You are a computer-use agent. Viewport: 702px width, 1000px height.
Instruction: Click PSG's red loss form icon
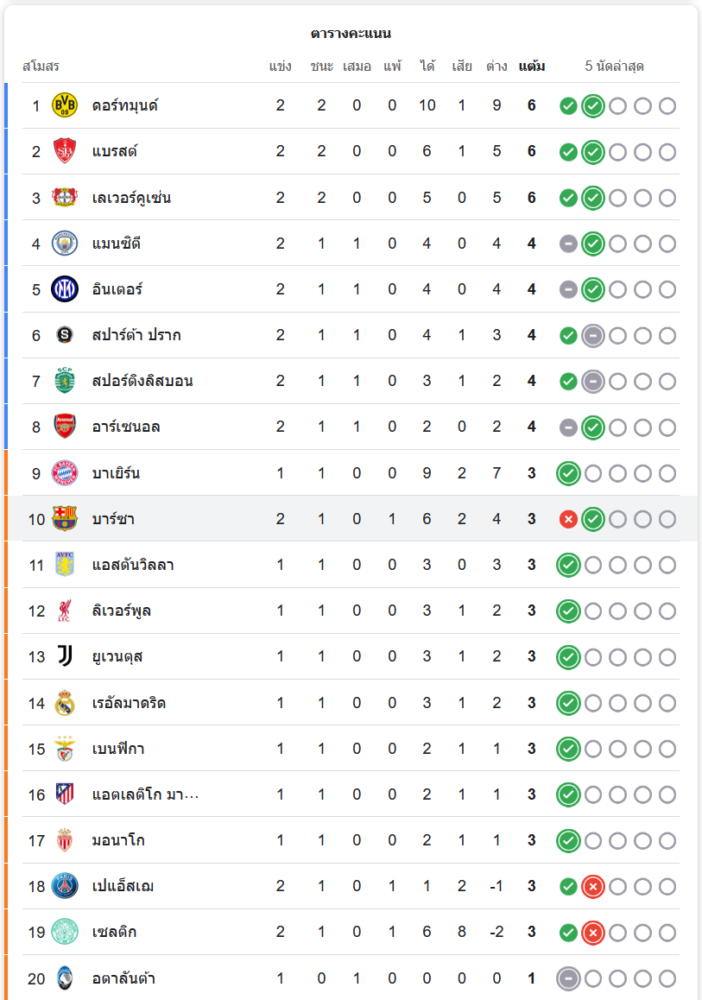[x=593, y=886]
